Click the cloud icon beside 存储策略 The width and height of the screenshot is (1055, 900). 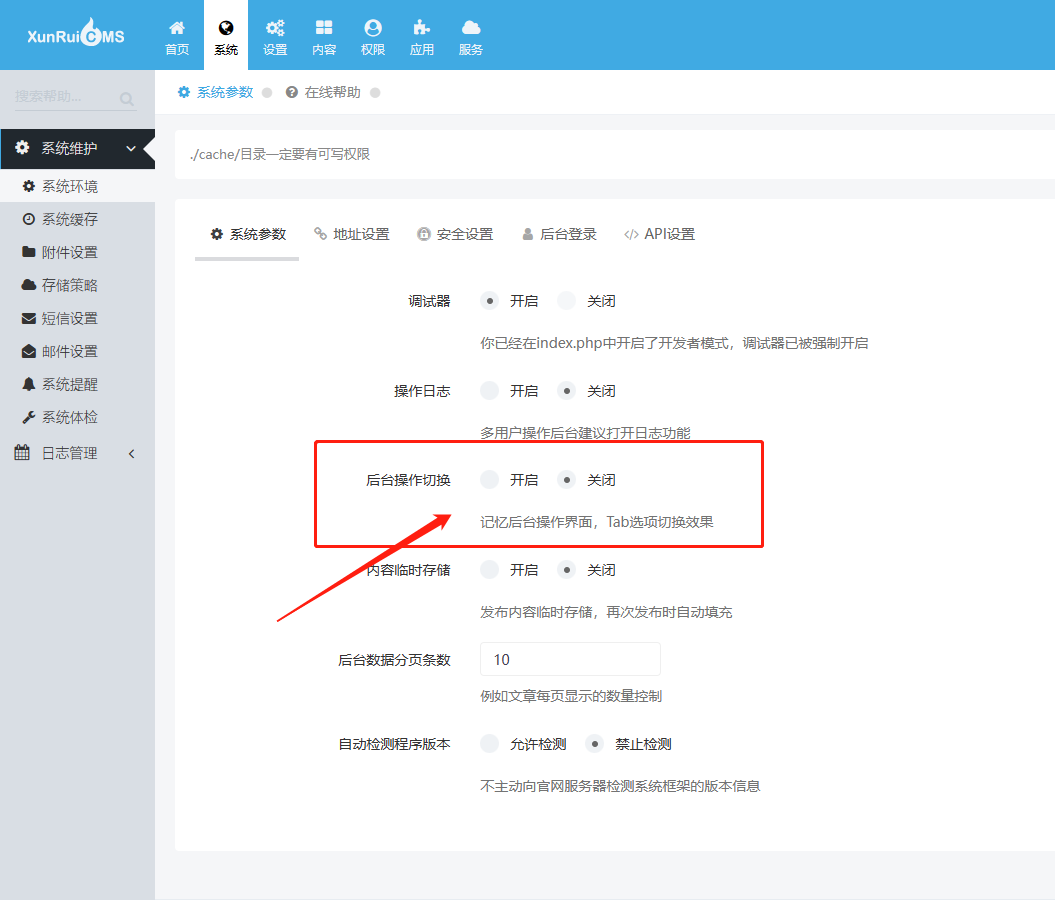pyautogui.click(x=29, y=285)
